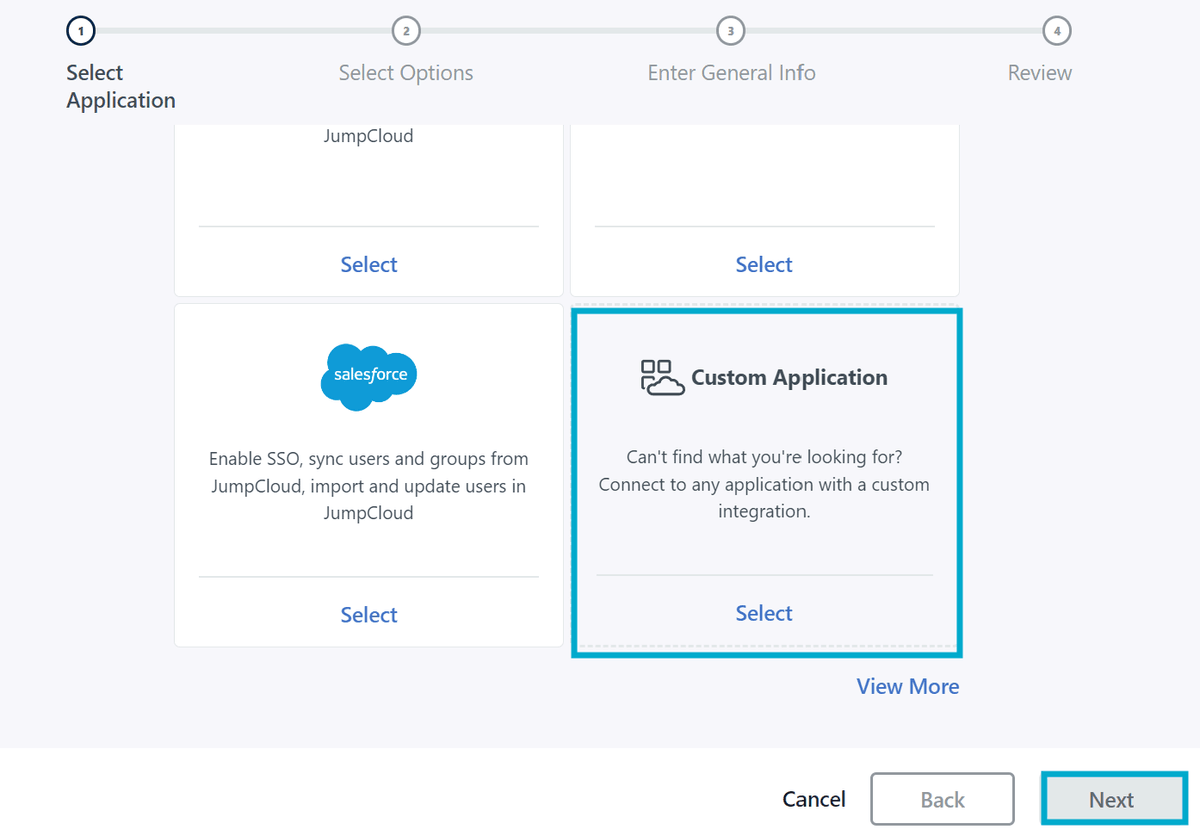Click step 2 Select Options indicator
Image resolution: width=1200 pixels, height=830 pixels.
[x=406, y=31]
